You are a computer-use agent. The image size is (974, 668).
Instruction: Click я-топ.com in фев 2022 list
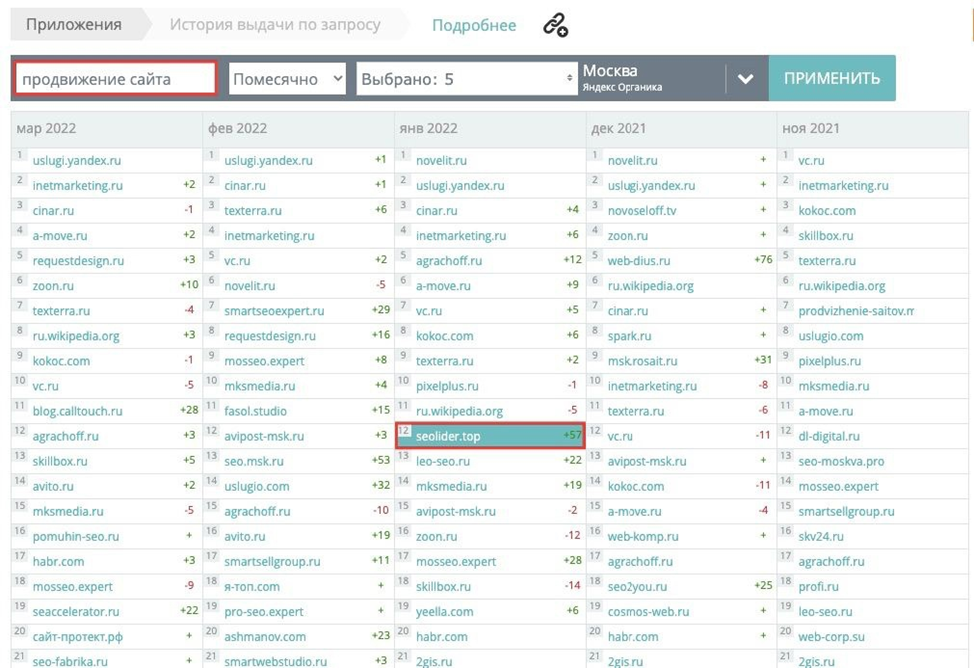pyautogui.click(x=252, y=586)
